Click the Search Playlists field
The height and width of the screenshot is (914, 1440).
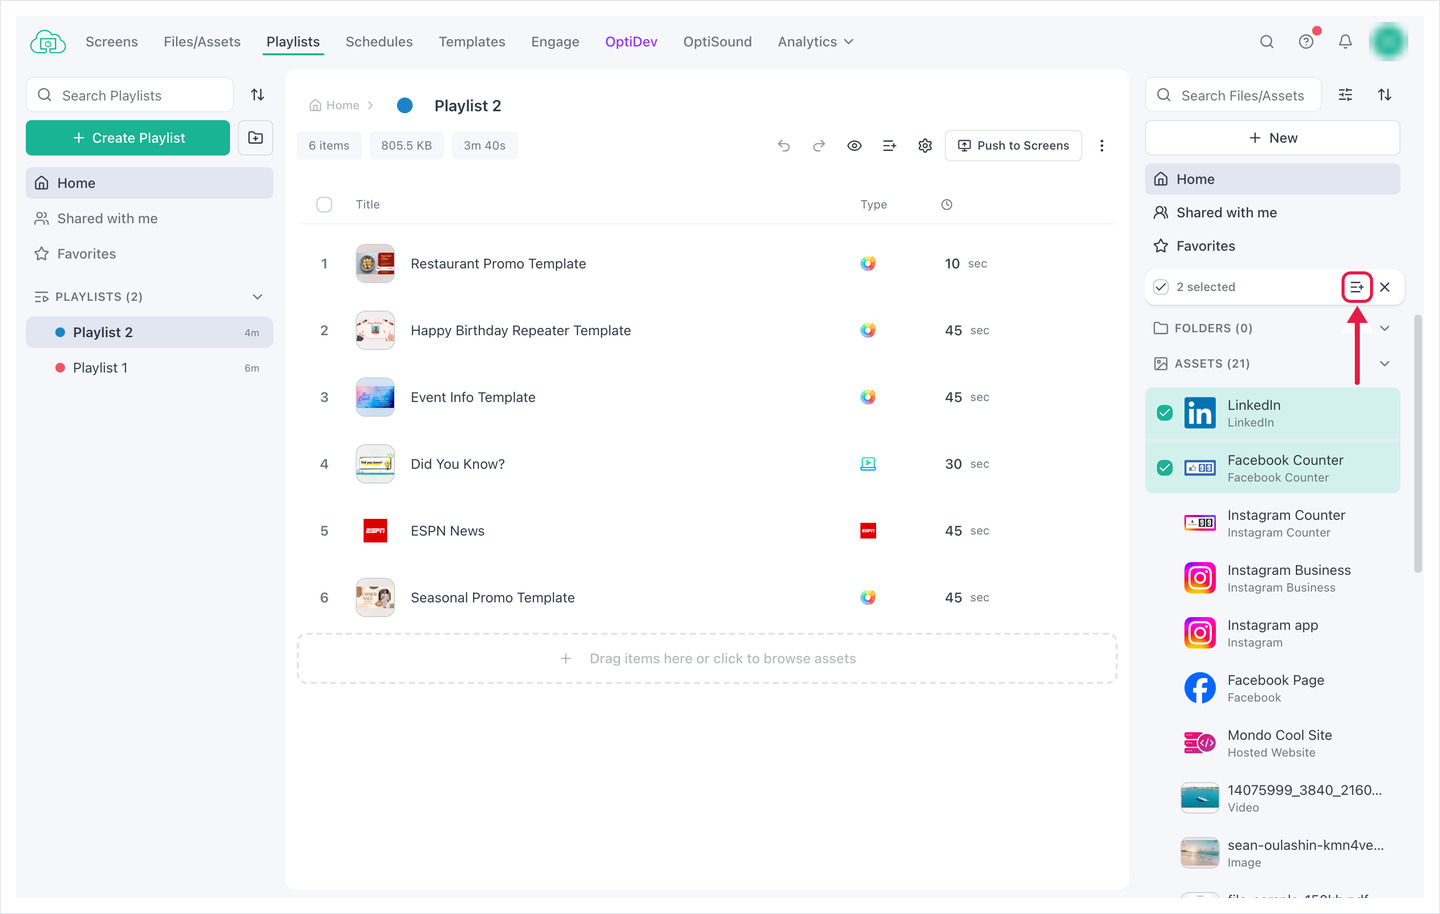point(130,95)
